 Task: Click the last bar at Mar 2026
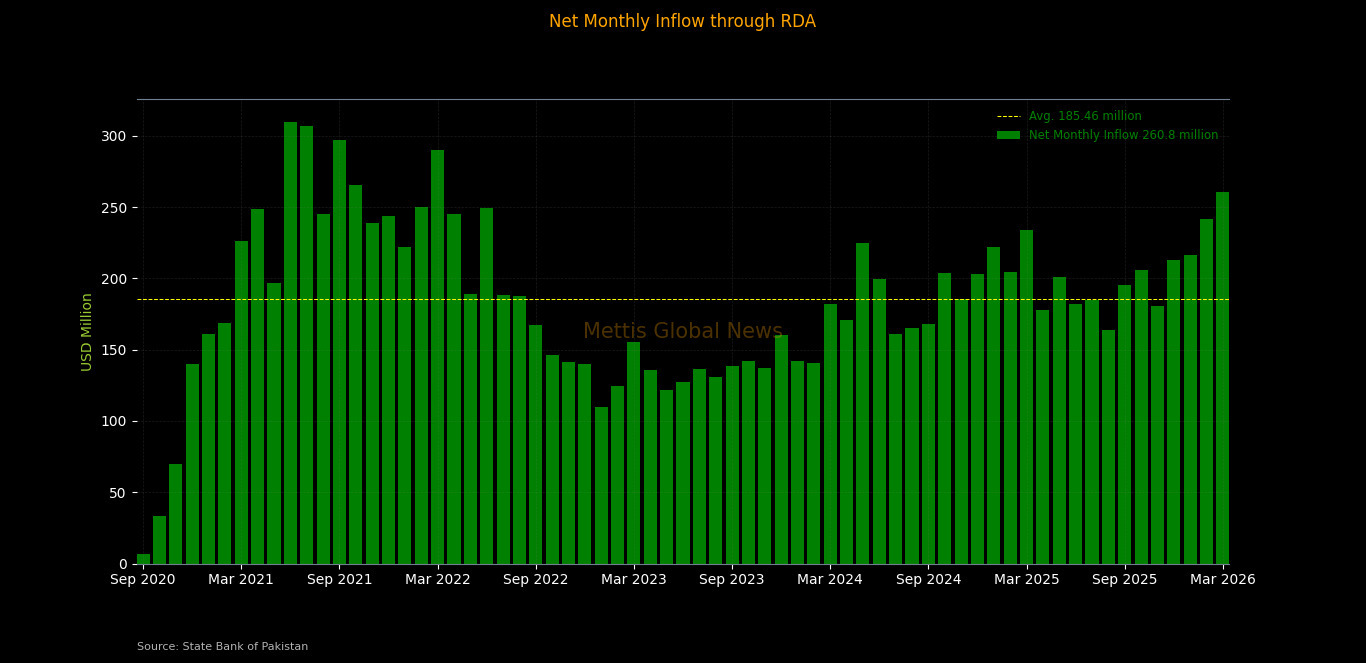point(1222,378)
